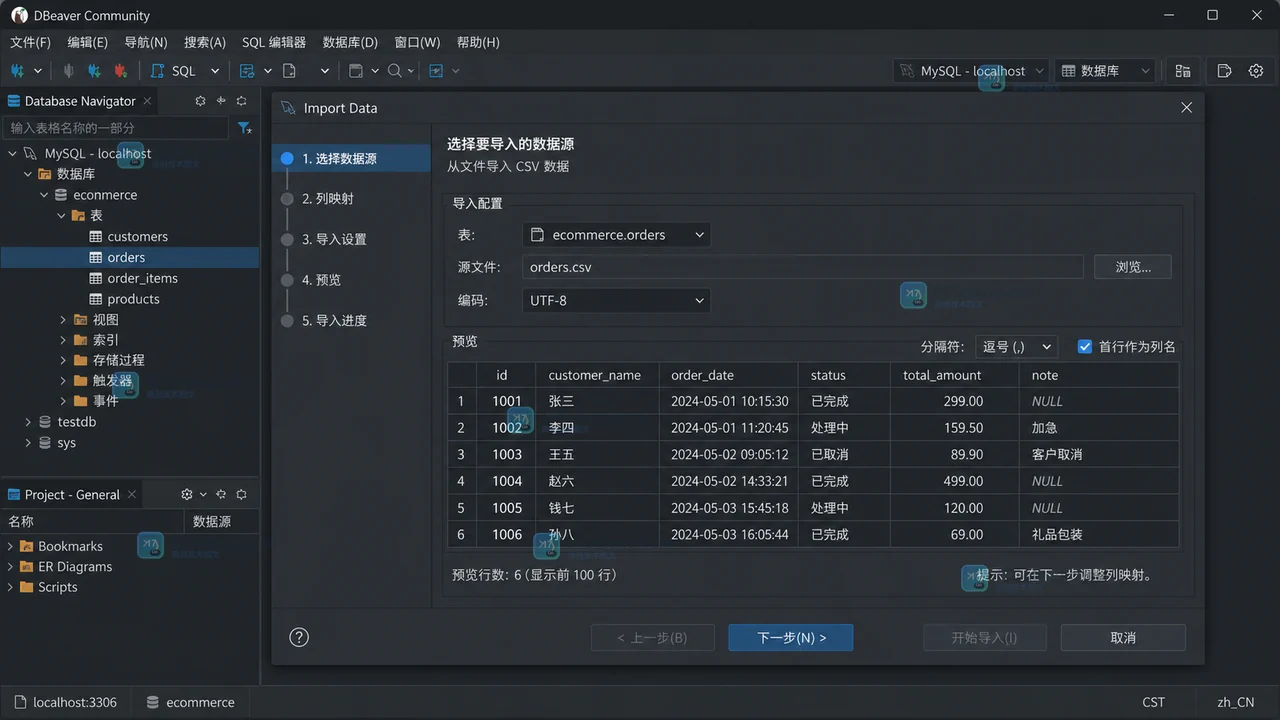The image size is (1280, 720).
Task: Click the note page icon beside settings gear
Action: click(x=1224, y=71)
